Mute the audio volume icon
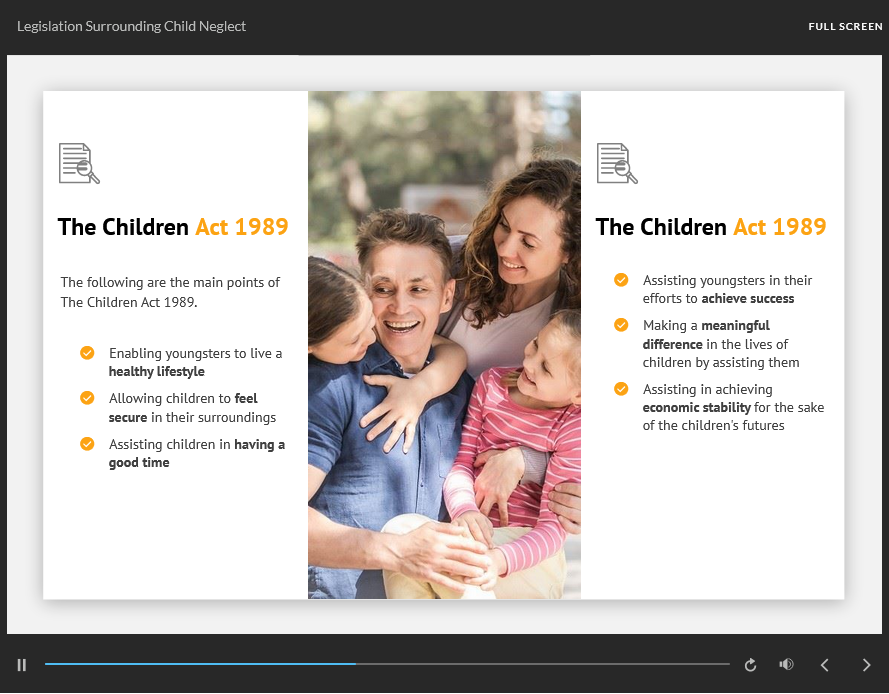Image resolution: width=889 pixels, height=694 pixels. [787, 665]
